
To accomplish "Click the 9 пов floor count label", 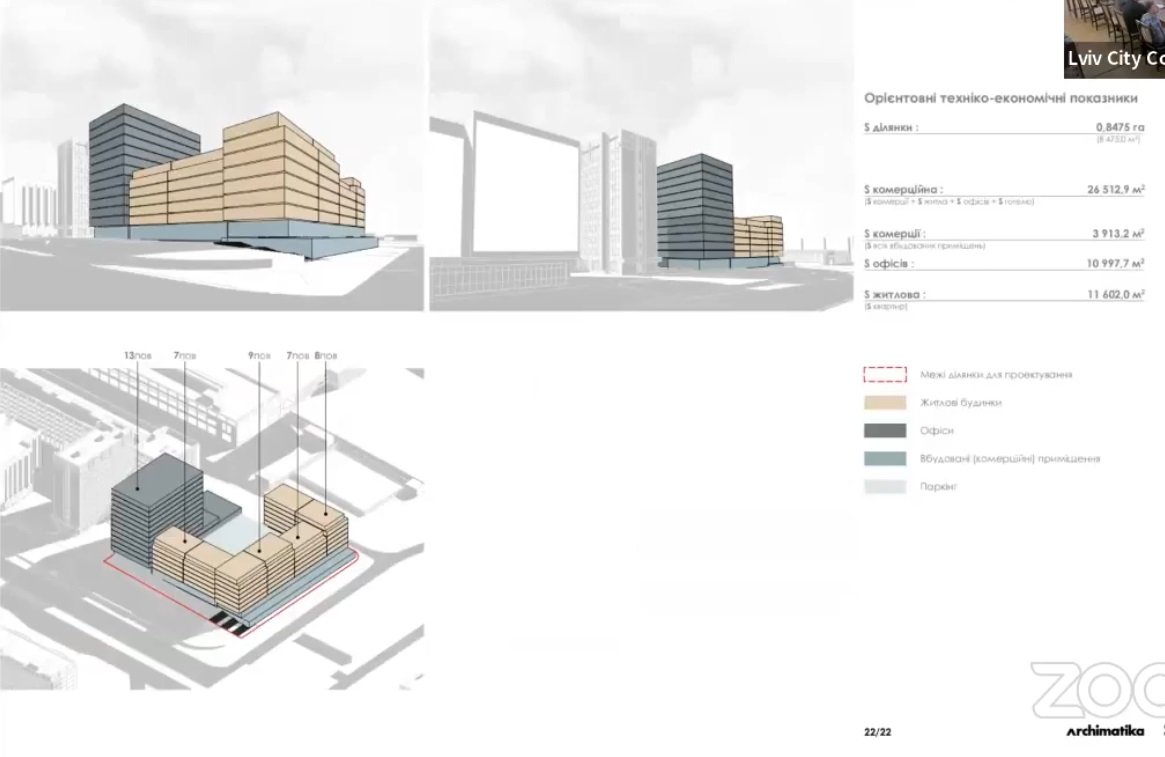I will click(259, 356).
